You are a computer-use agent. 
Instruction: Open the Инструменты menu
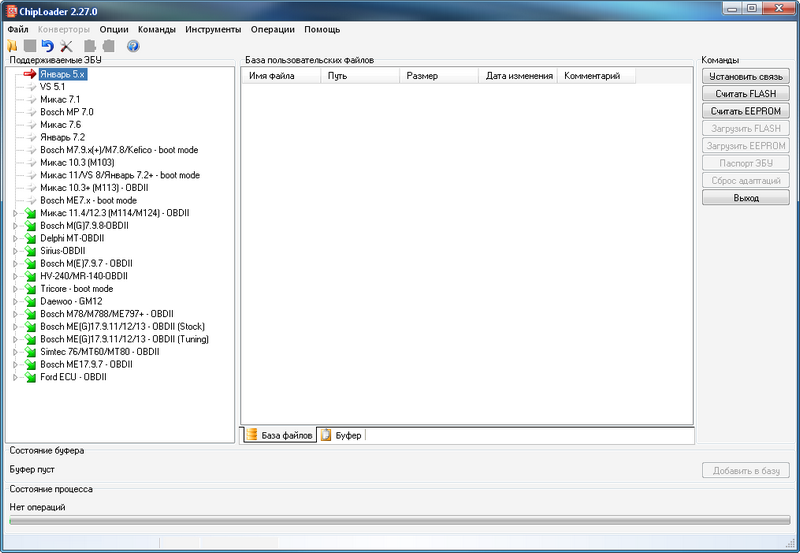pyautogui.click(x=213, y=29)
